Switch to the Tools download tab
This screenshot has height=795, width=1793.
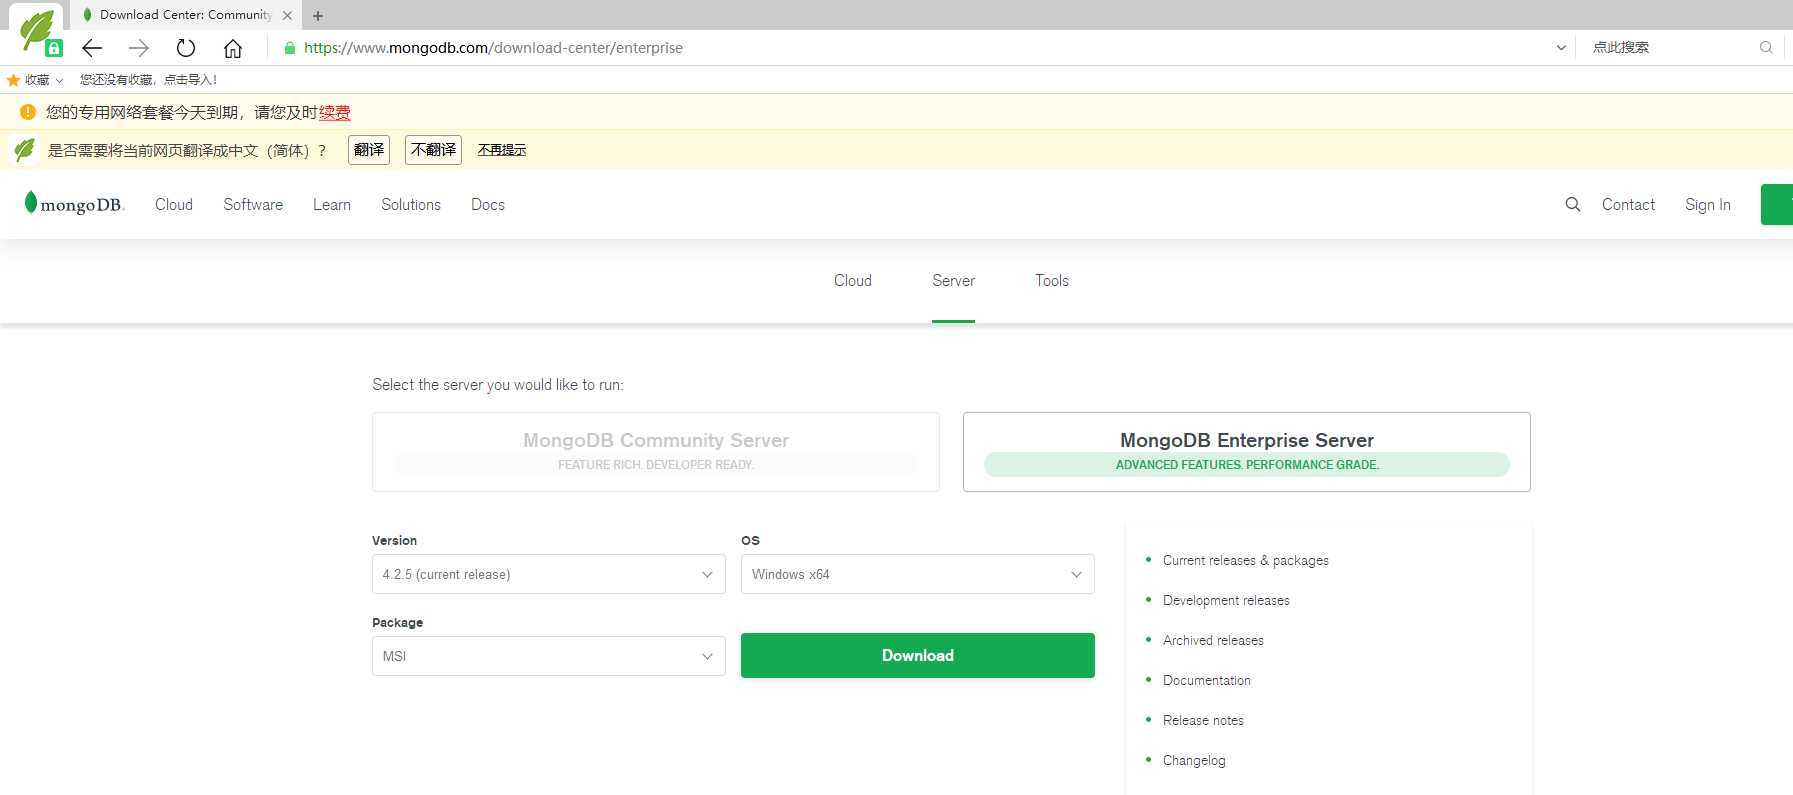click(1052, 281)
